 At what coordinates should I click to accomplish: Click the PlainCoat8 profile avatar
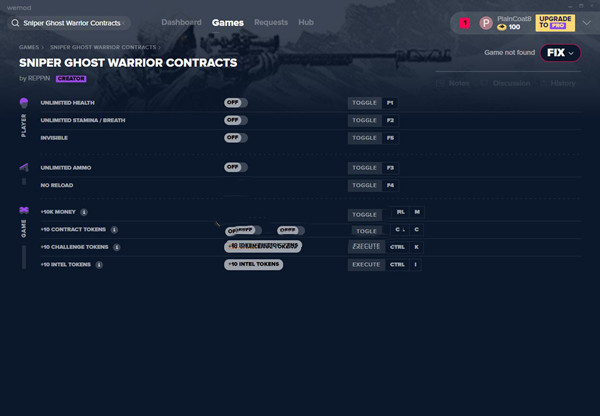click(x=486, y=22)
